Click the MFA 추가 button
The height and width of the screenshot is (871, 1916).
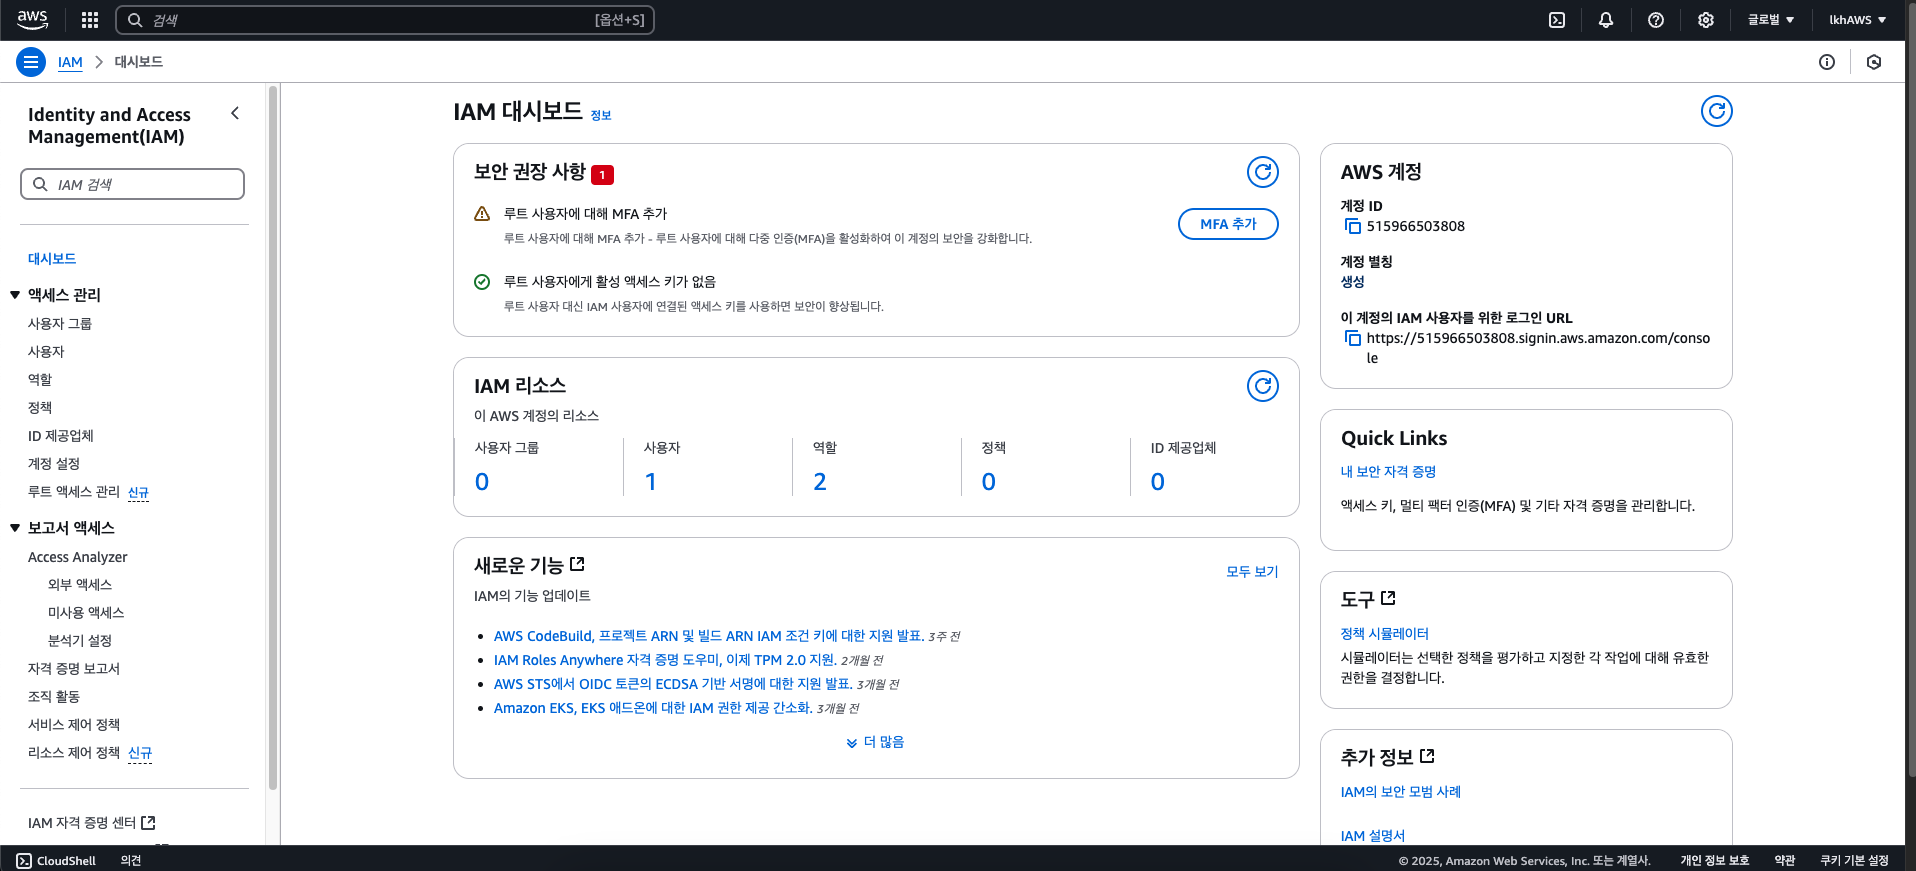(1228, 224)
